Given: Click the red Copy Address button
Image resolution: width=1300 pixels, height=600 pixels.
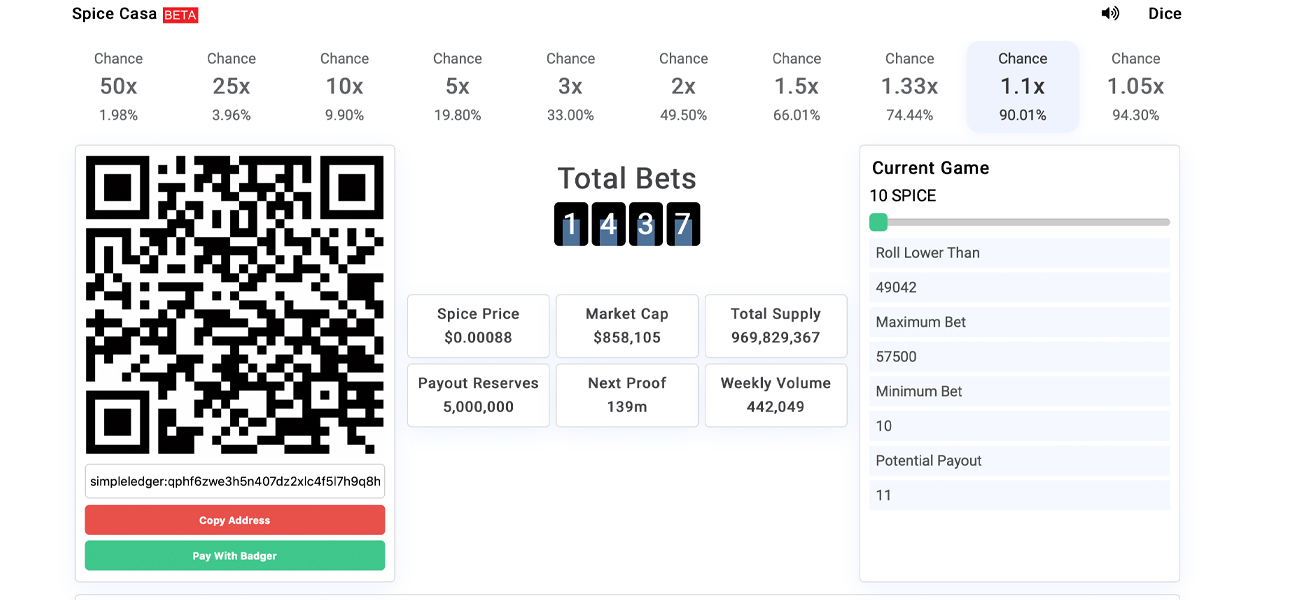Looking at the screenshot, I should point(235,520).
